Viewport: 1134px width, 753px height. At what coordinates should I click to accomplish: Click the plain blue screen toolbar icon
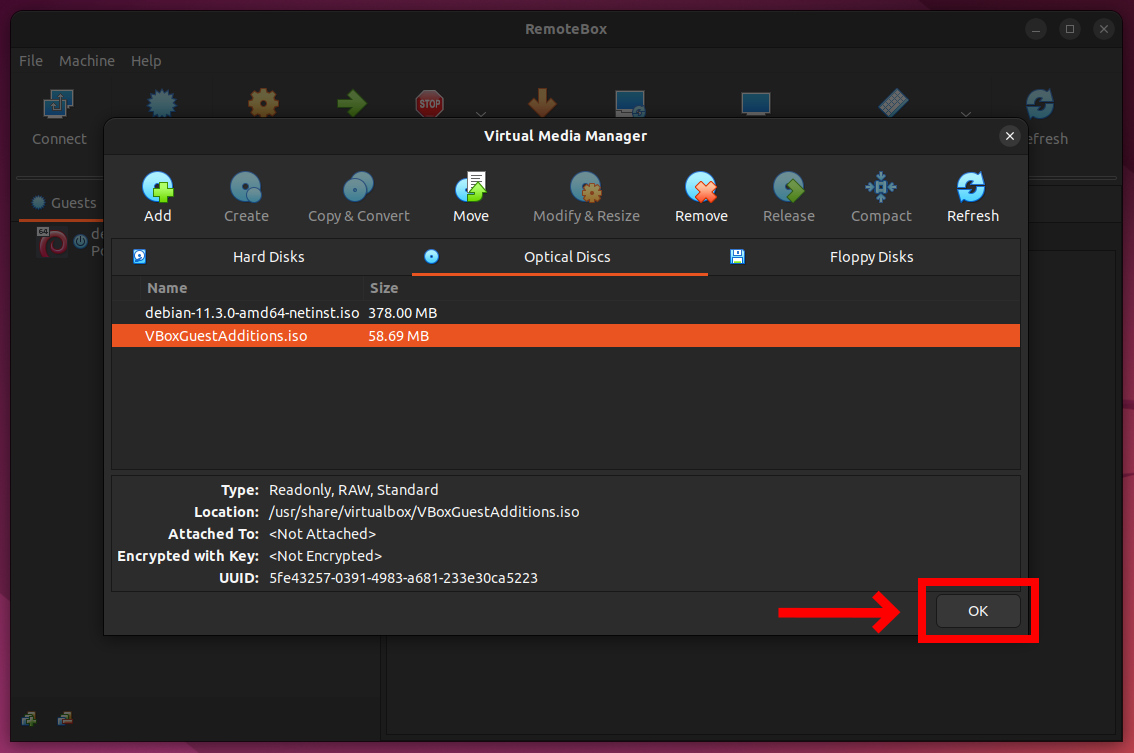click(x=756, y=103)
